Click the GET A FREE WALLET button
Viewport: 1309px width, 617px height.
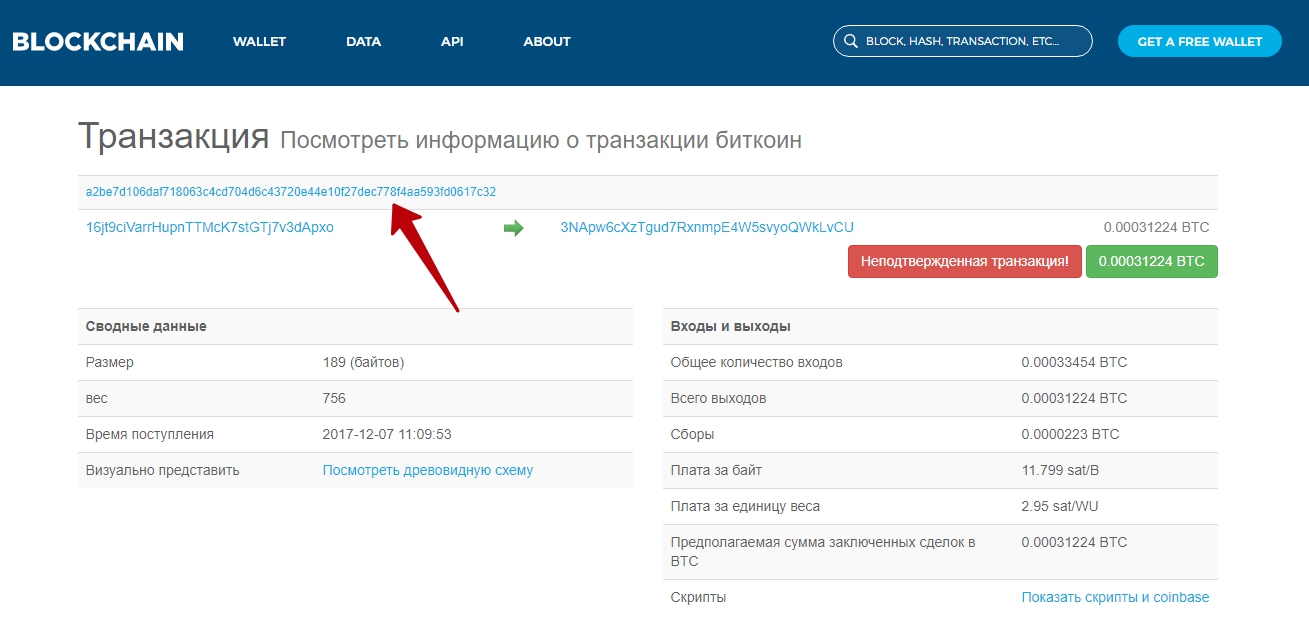(1199, 41)
